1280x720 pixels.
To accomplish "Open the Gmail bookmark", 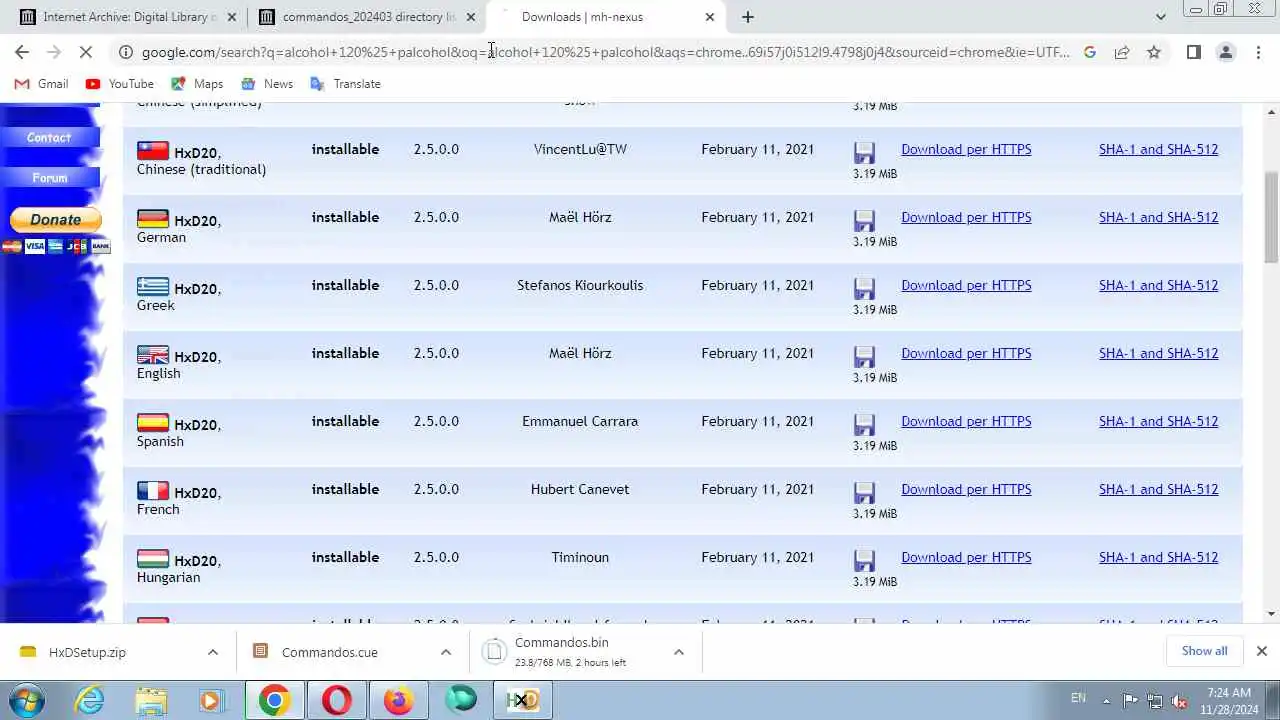I will click(41, 84).
